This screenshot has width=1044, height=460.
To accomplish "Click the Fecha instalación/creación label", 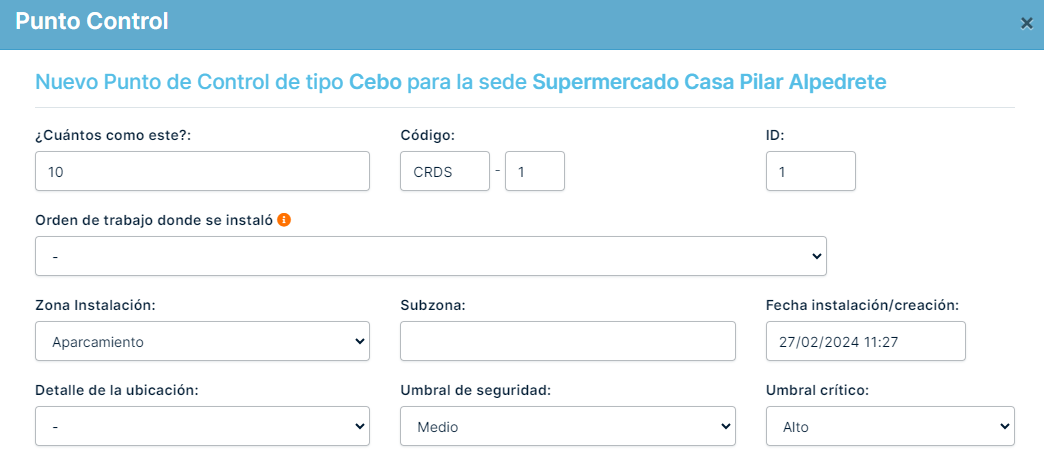I will click(862, 305).
